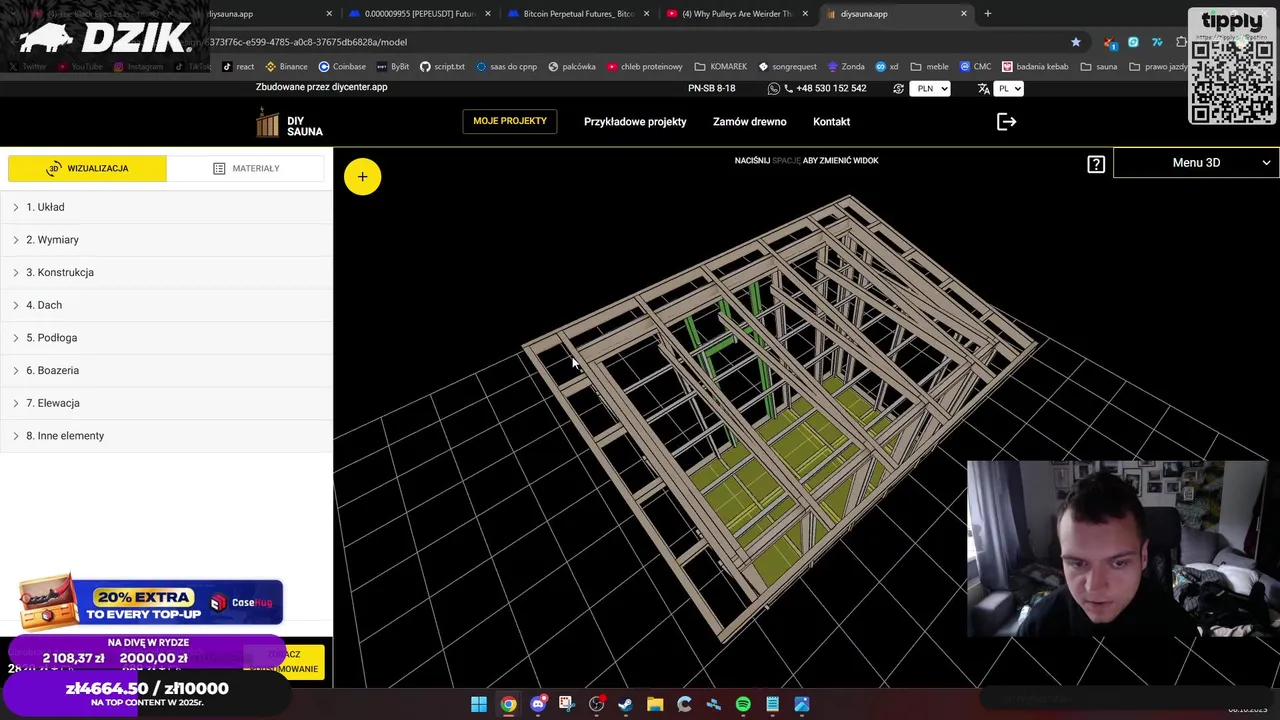Image resolution: width=1280 pixels, height=720 pixels.
Task: Open the PL language dropdown
Action: [1008, 88]
